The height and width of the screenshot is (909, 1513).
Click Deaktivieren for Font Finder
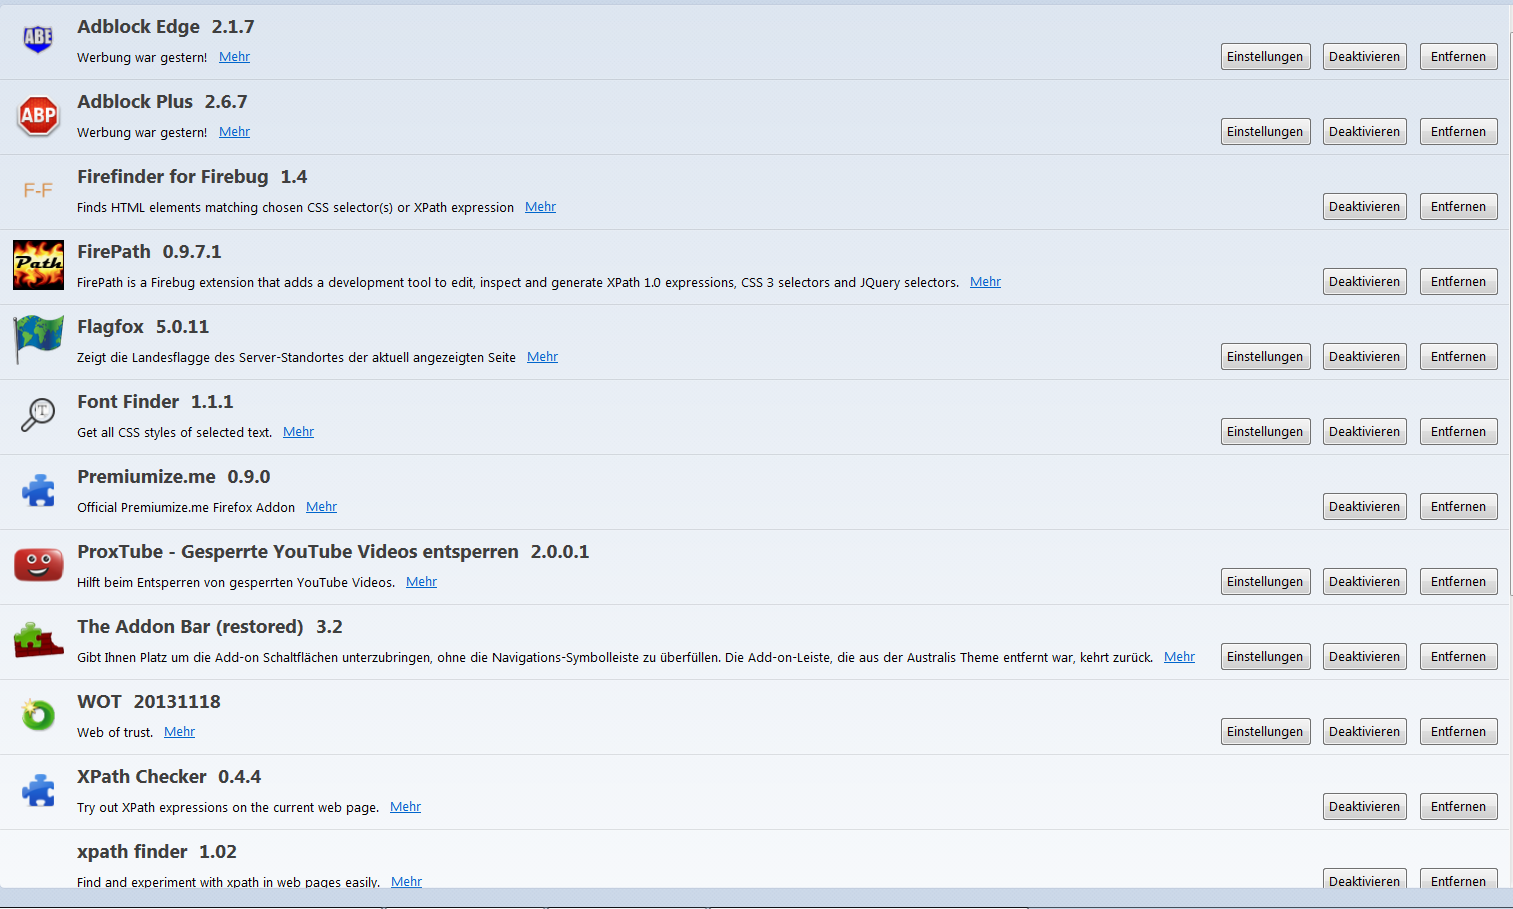click(x=1364, y=432)
